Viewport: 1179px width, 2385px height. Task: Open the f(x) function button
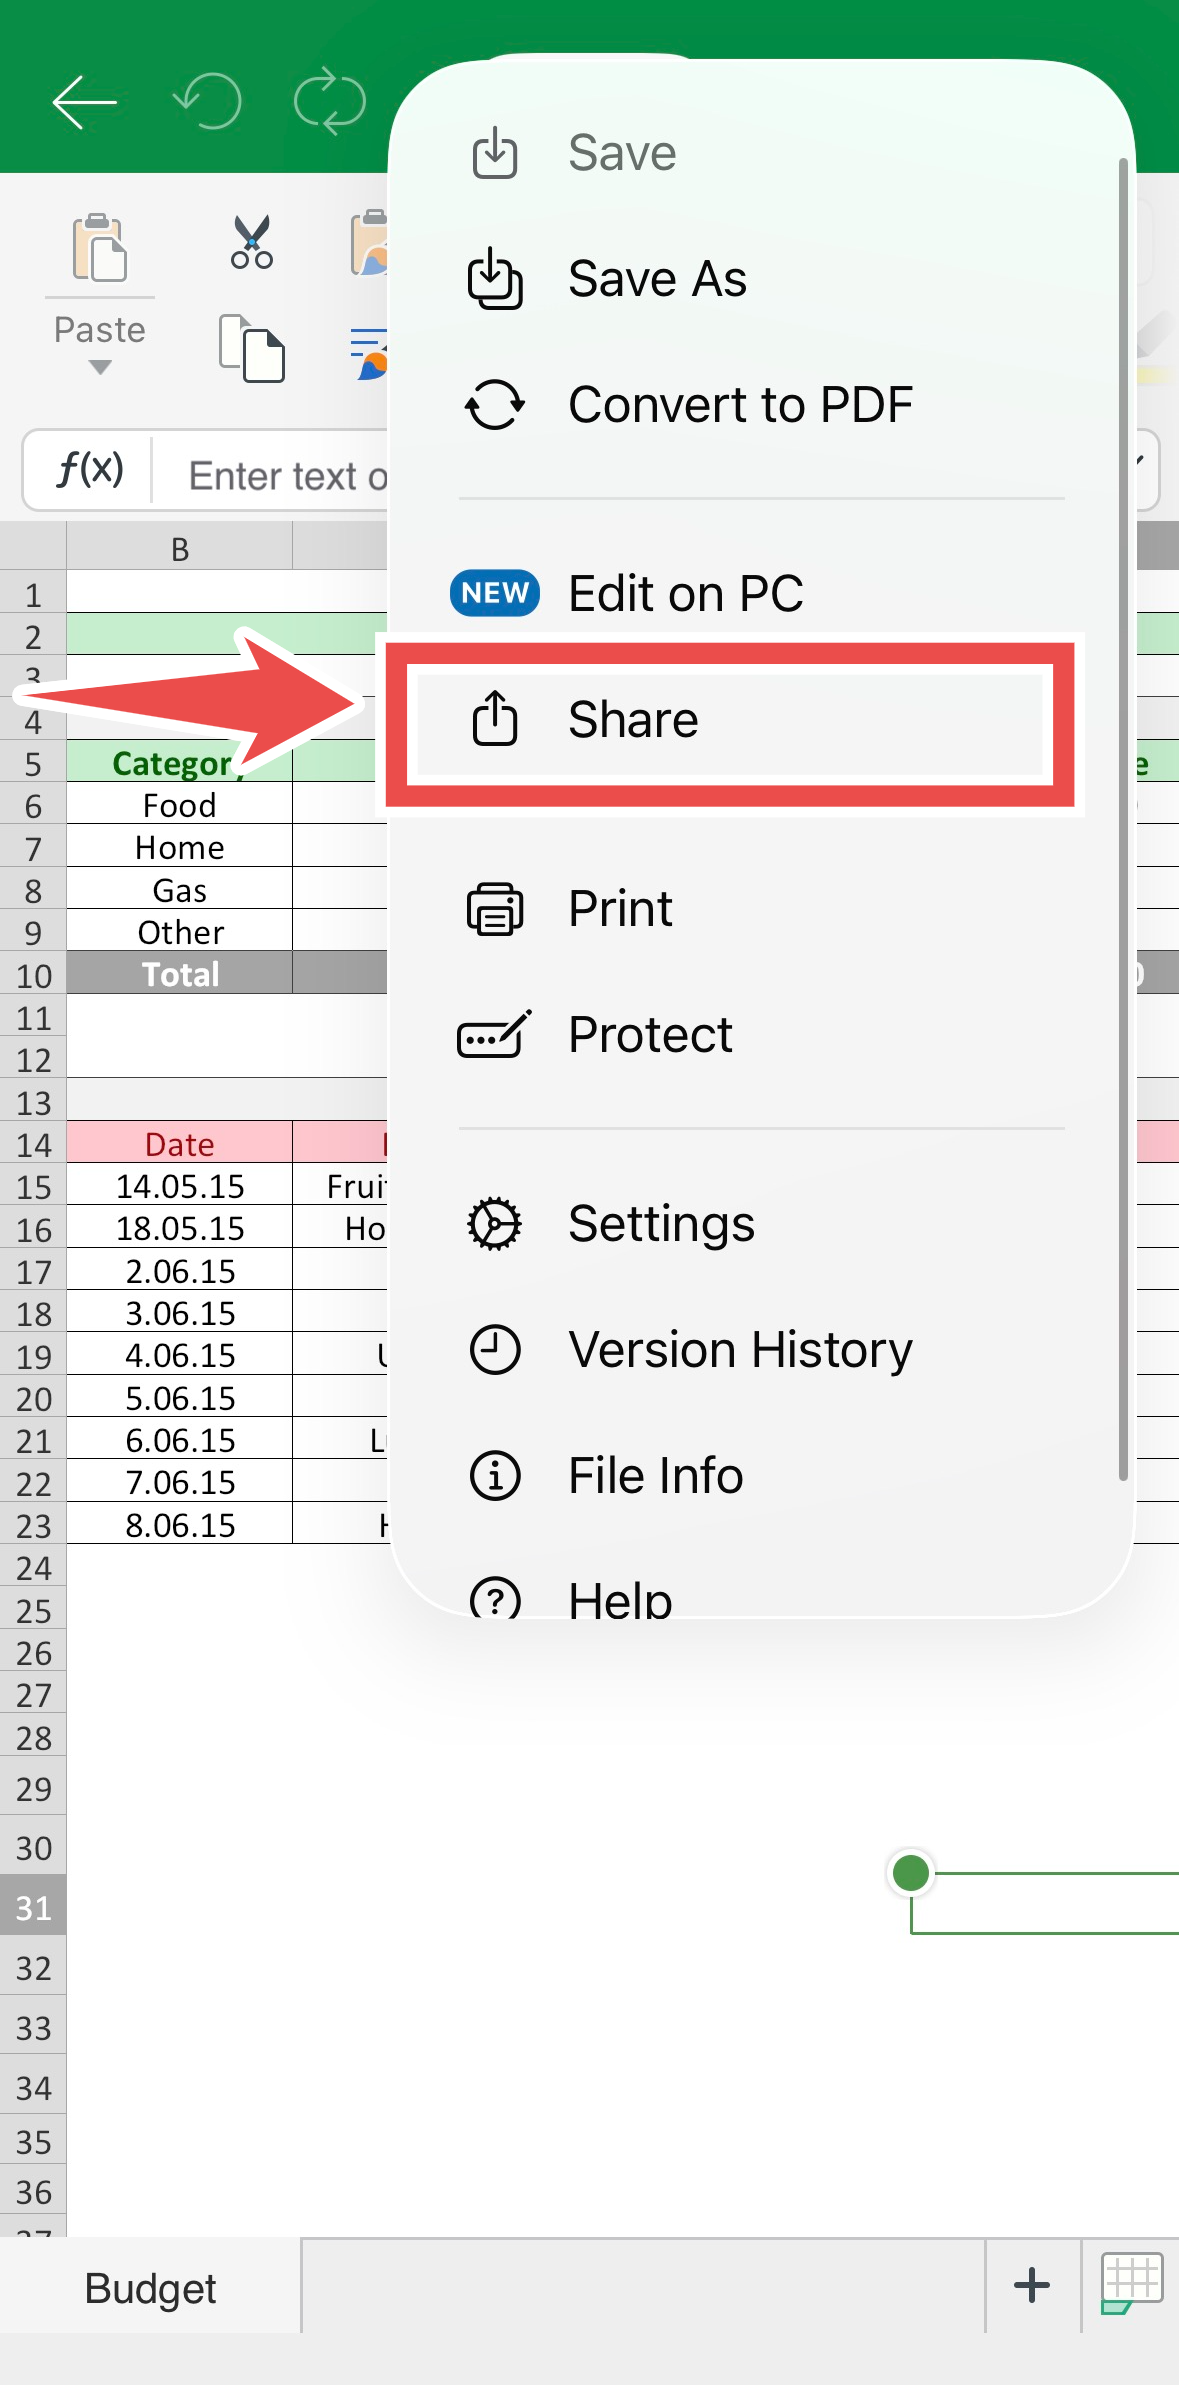coord(90,469)
